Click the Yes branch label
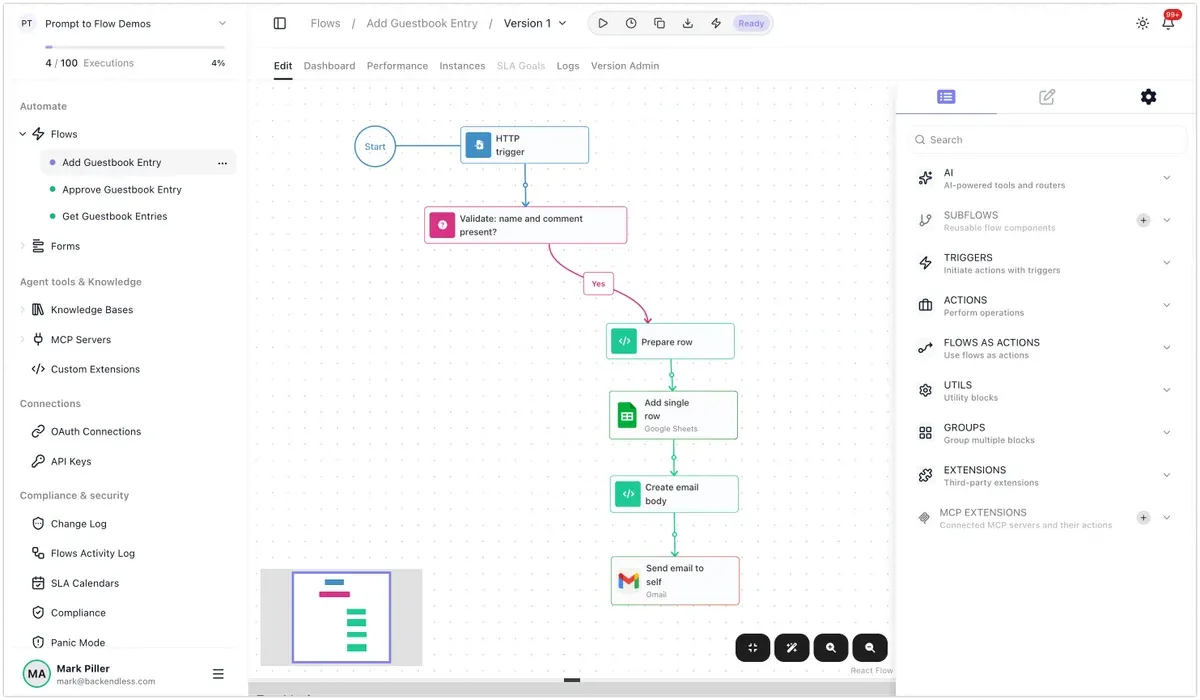This screenshot has width=1200, height=700. pos(598,283)
